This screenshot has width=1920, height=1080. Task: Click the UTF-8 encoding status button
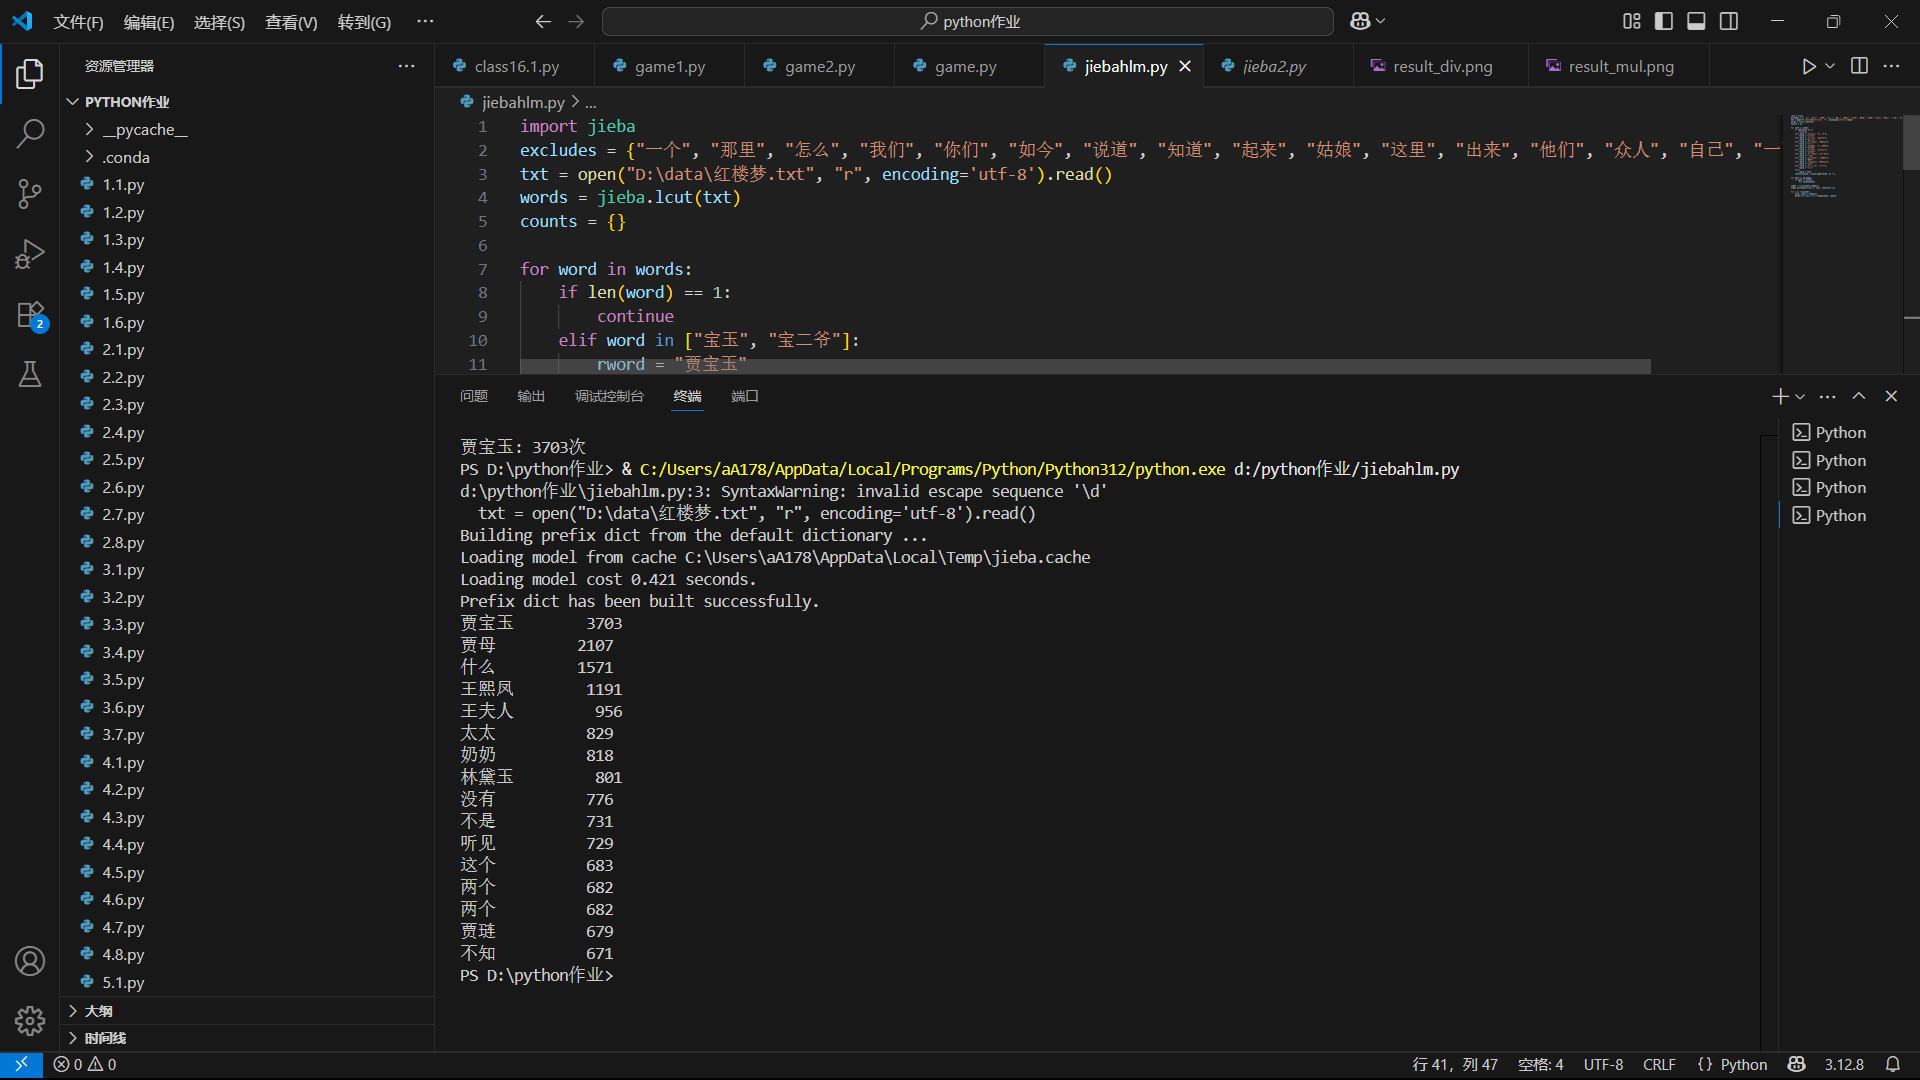click(1603, 1064)
